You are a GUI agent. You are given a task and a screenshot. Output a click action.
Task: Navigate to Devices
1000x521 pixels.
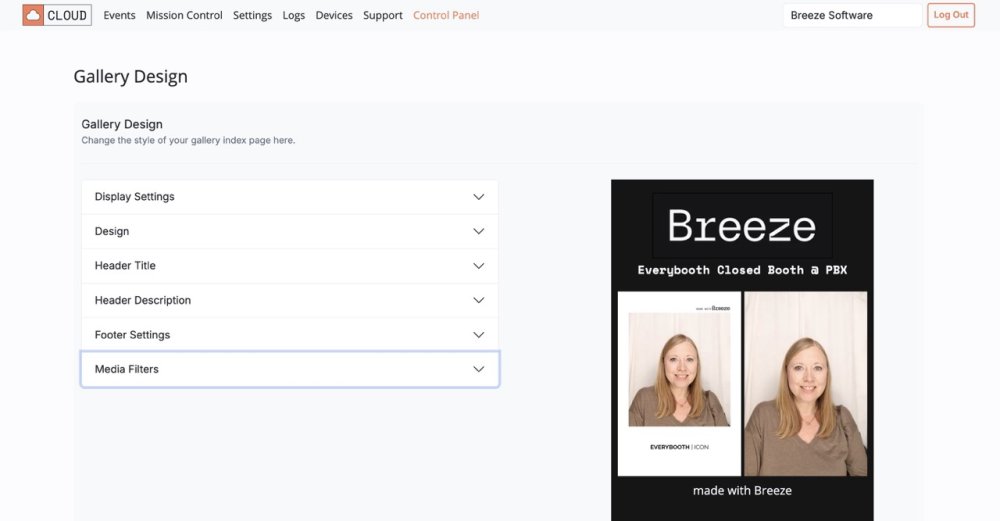[x=334, y=15]
